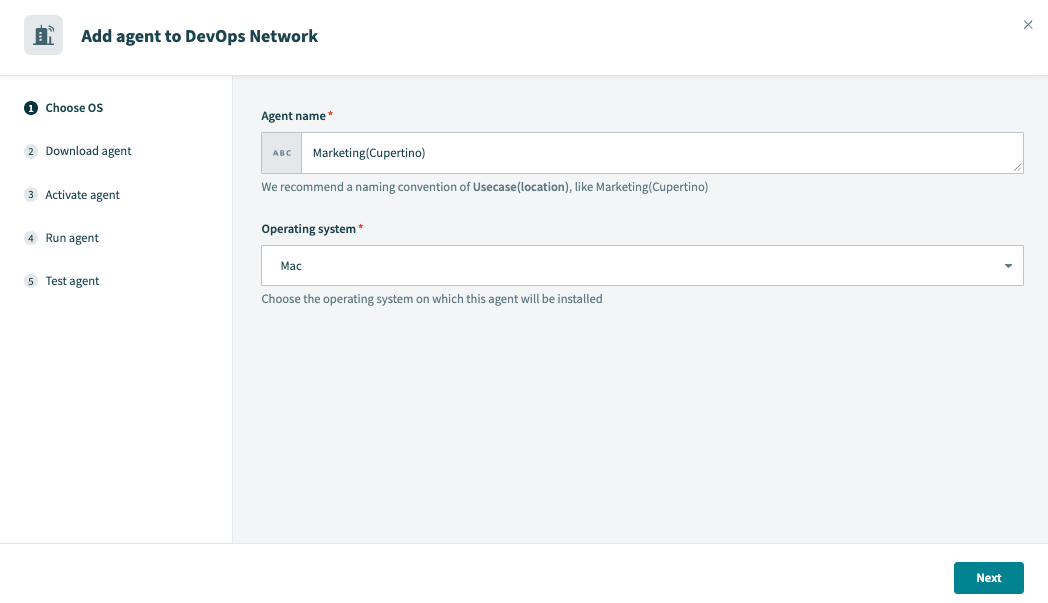Select the Choose OS step label
Viewport: 1048px width, 603px height.
pos(74,108)
